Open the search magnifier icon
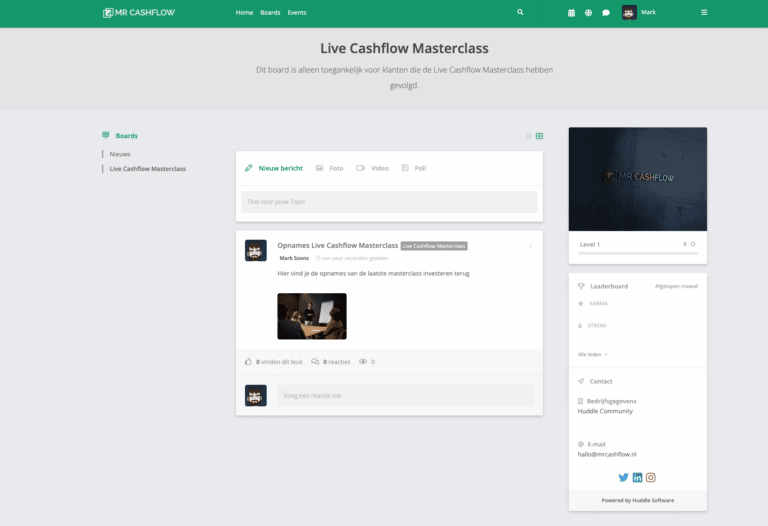The width and height of the screenshot is (768, 526). [x=520, y=12]
